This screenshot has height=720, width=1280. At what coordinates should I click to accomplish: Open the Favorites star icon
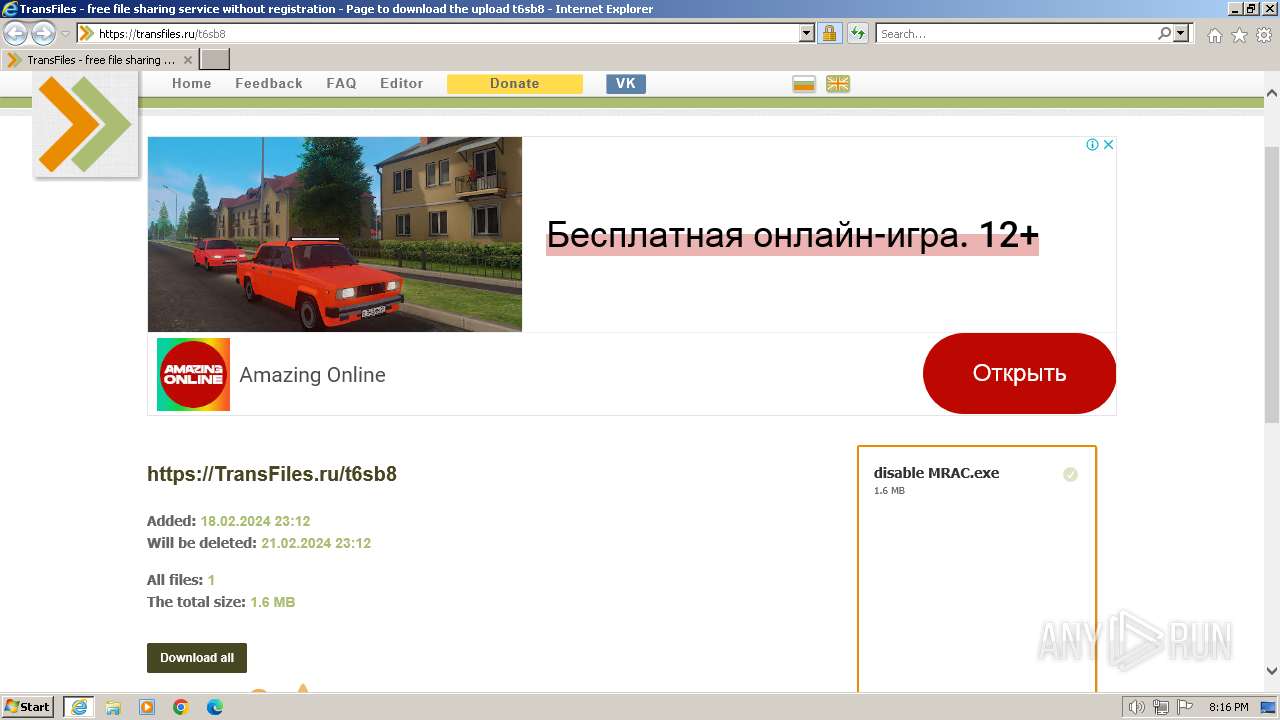[x=1239, y=35]
